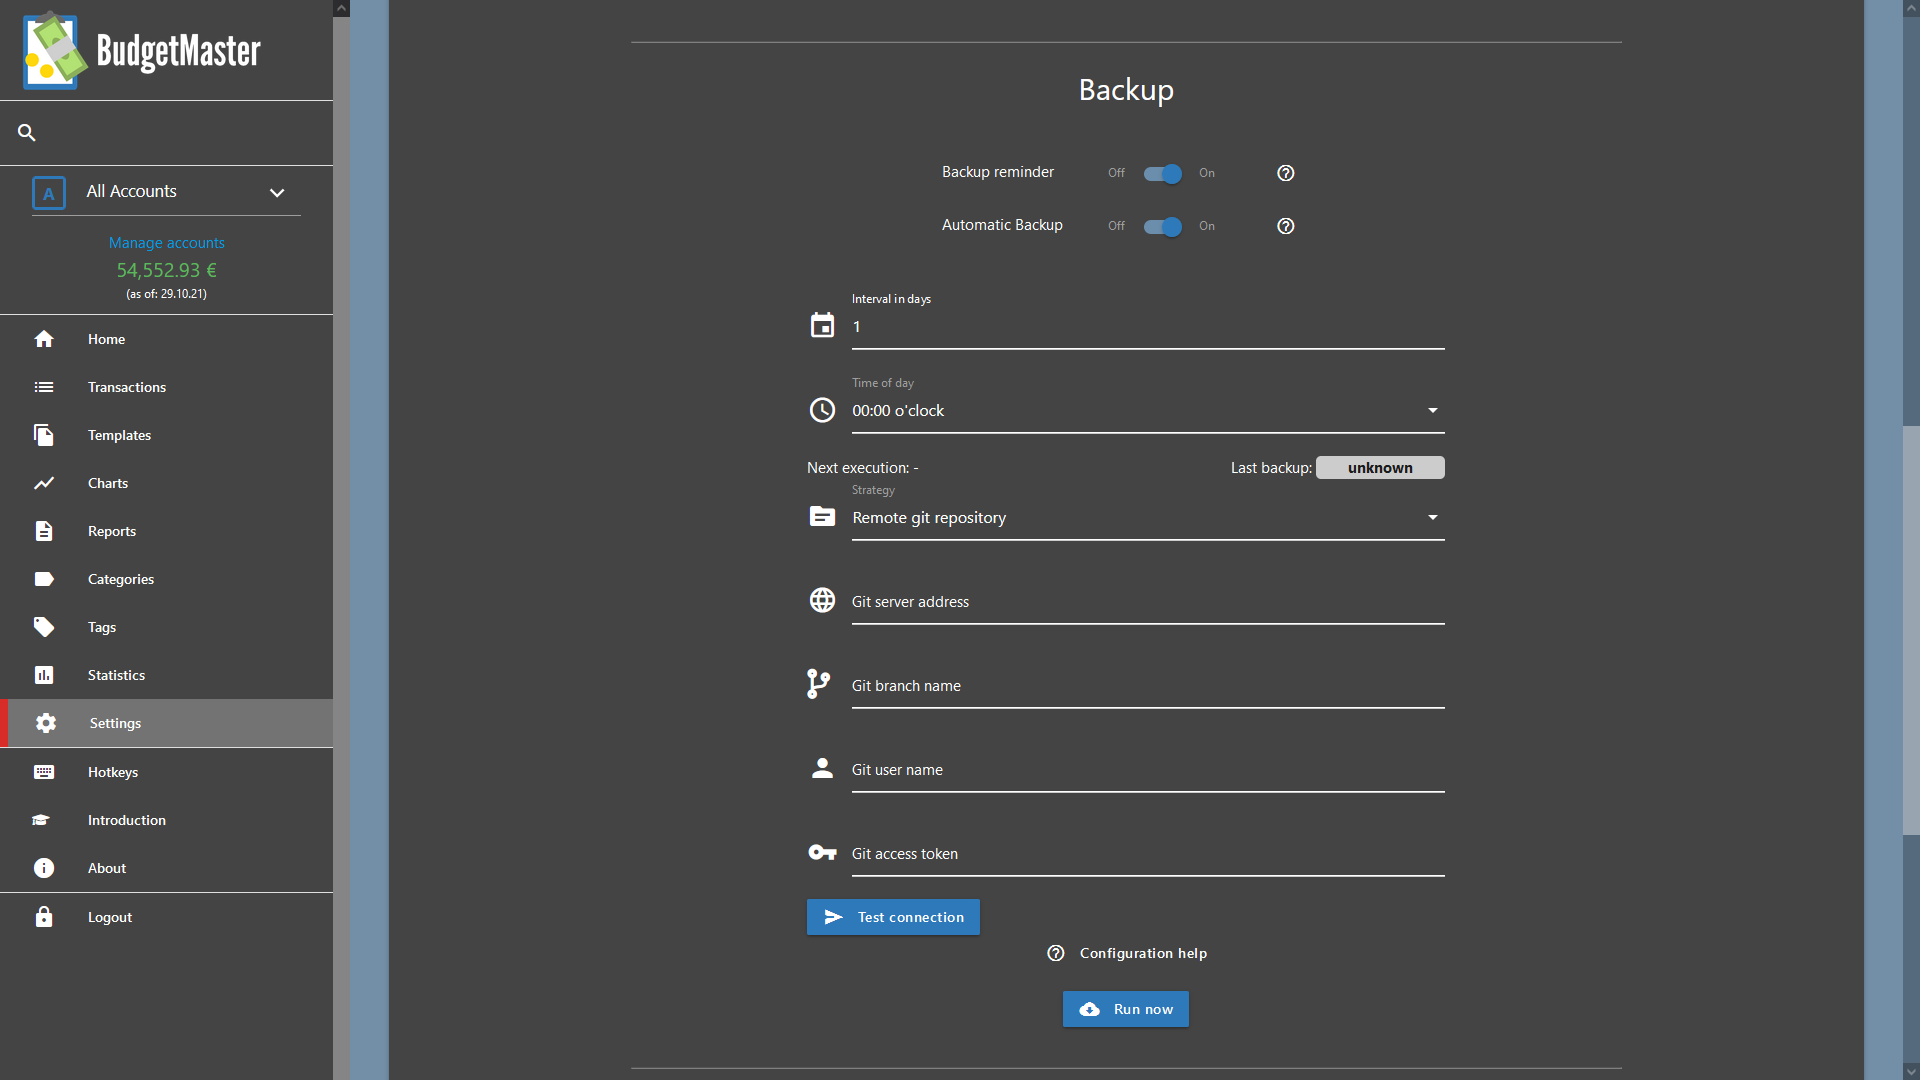Click the page vertical scrollbar thumb
This screenshot has height=1080, width=1920.
[1911, 630]
